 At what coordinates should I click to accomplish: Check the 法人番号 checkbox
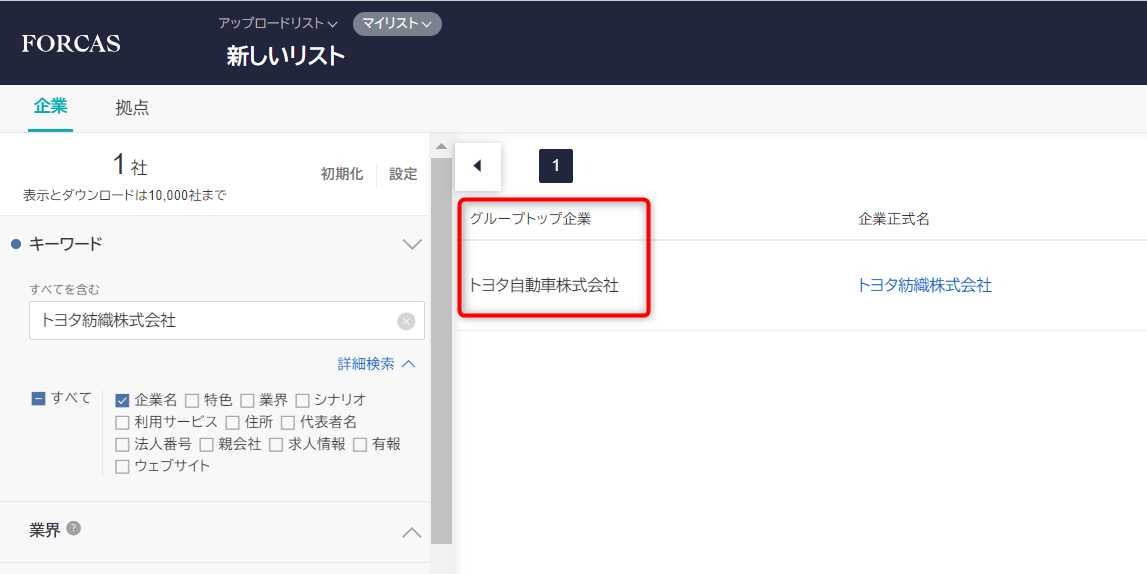[123, 444]
